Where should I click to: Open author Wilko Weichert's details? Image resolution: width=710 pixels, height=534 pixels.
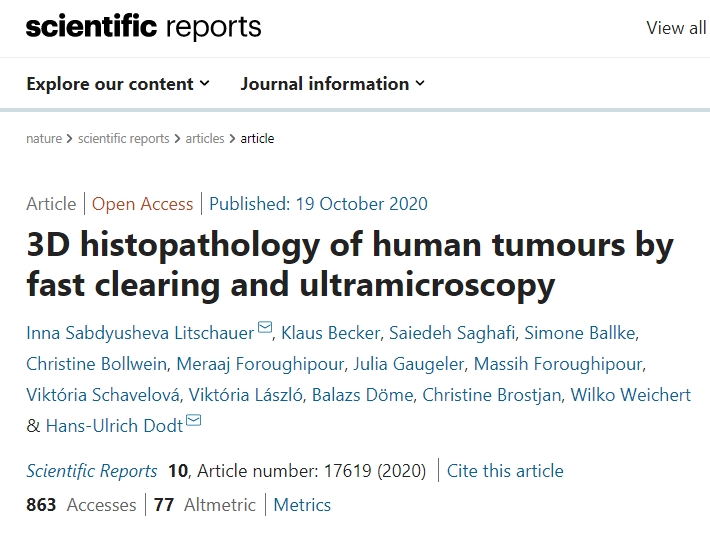tap(630, 395)
